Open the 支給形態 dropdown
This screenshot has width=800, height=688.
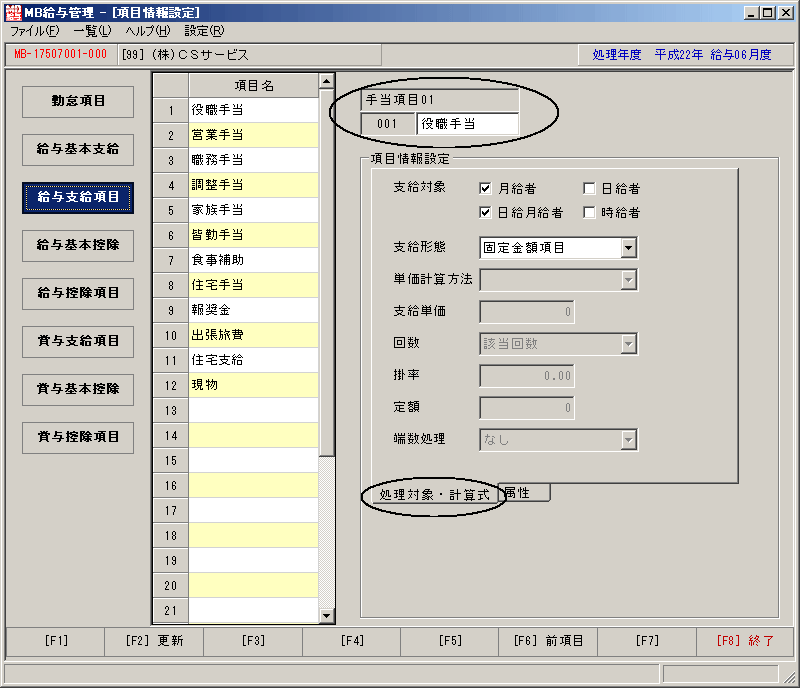click(629, 248)
